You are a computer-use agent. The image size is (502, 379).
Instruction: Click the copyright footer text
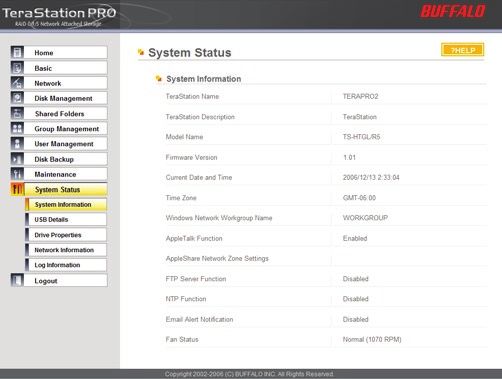coord(249,374)
